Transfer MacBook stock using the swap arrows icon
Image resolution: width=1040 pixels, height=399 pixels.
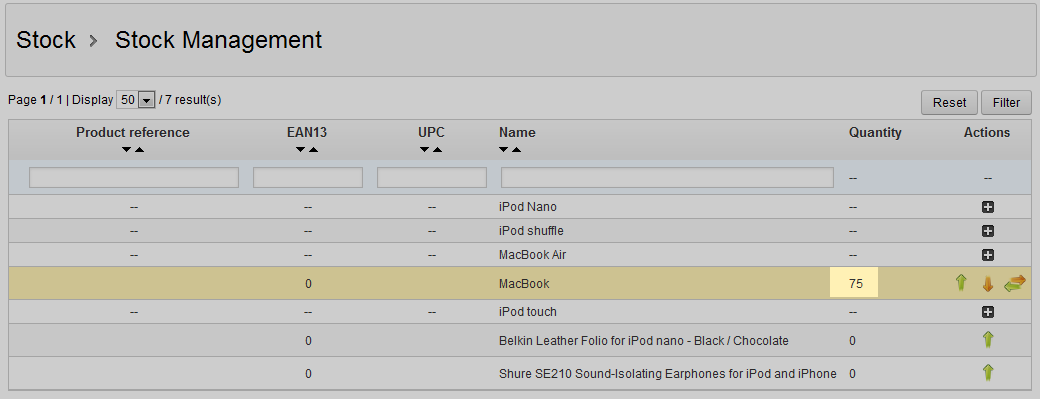pyautogui.click(x=1015, y=284)
